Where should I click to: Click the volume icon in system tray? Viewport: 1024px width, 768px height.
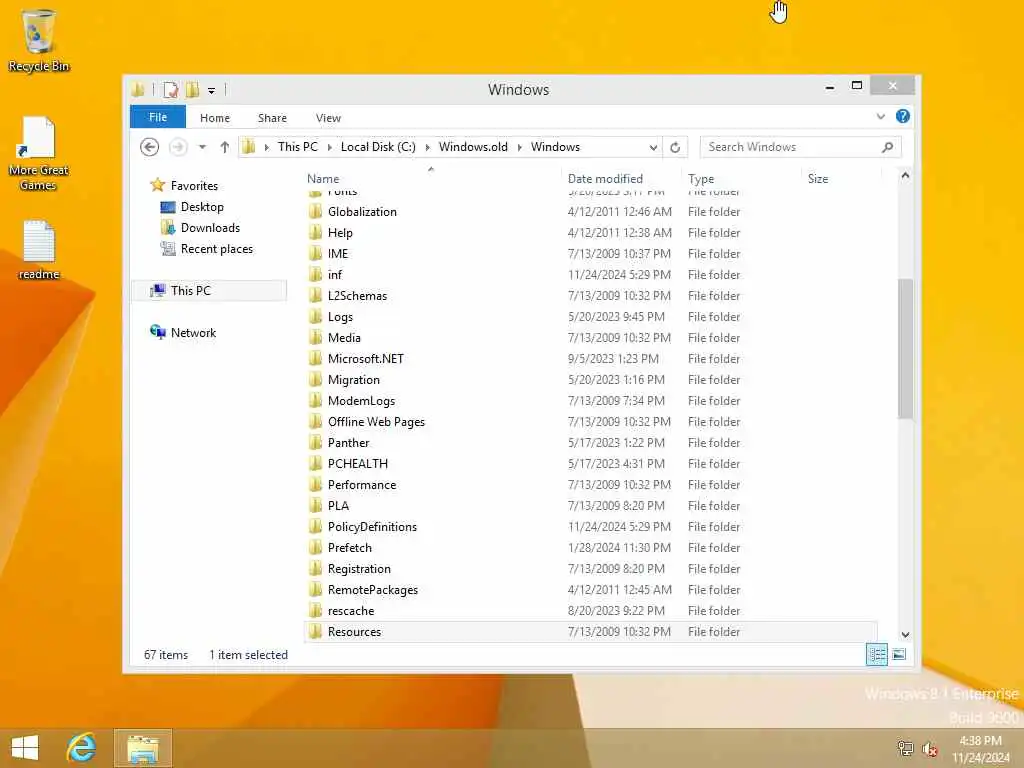930,749
